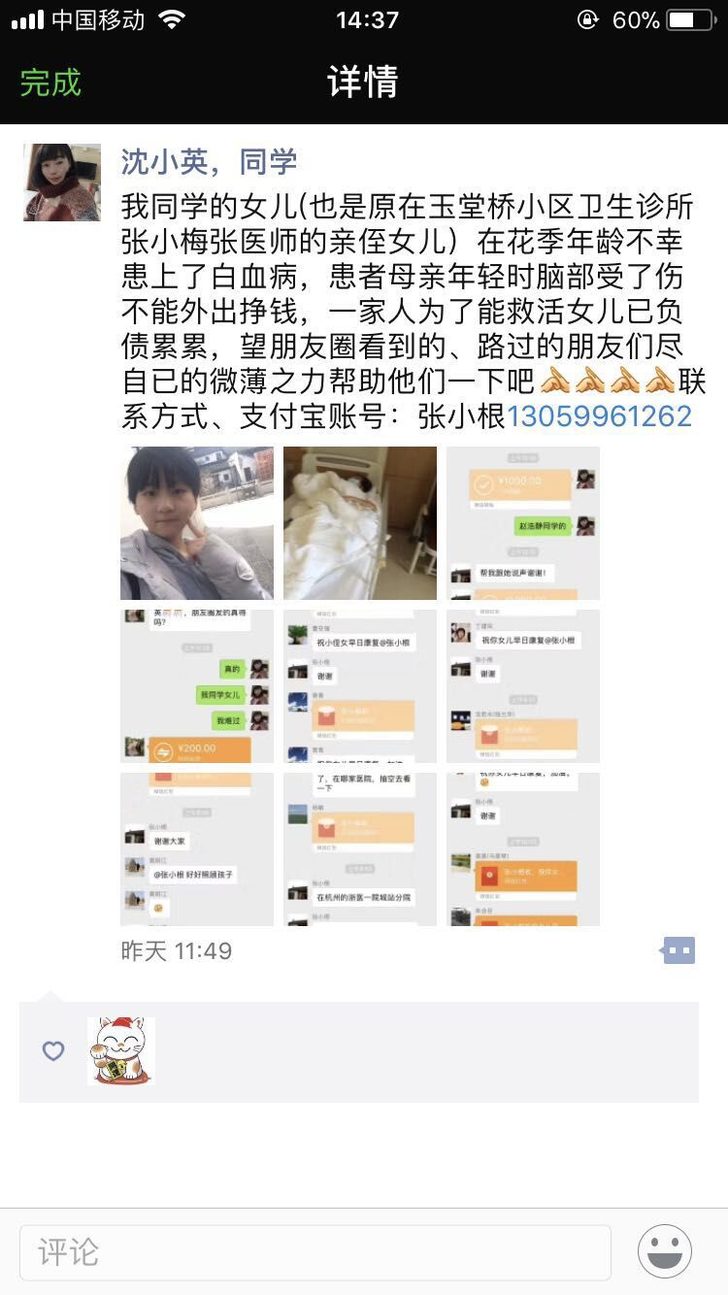The image size is (728, 1295).
Task: Tap the heart like icon
Action: pos(53,1051)
